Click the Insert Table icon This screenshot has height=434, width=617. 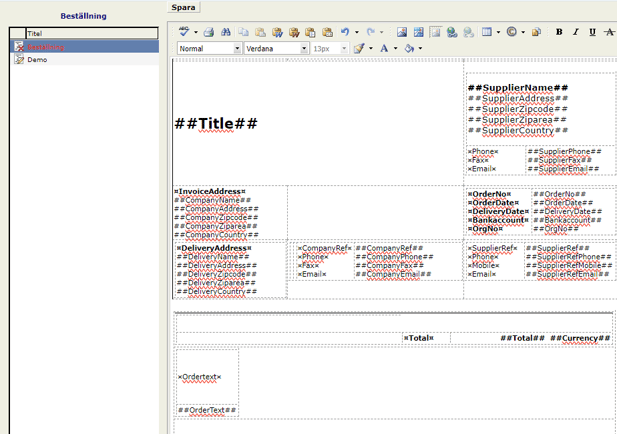(x=487, y=32)
